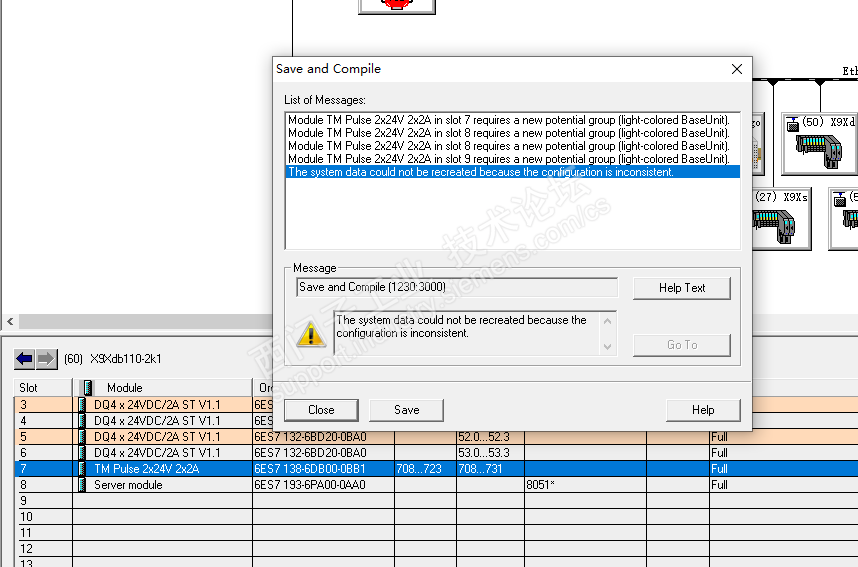Click the Close button in dialog
This screenshot has height=567, width=858.
coord(321,410)
